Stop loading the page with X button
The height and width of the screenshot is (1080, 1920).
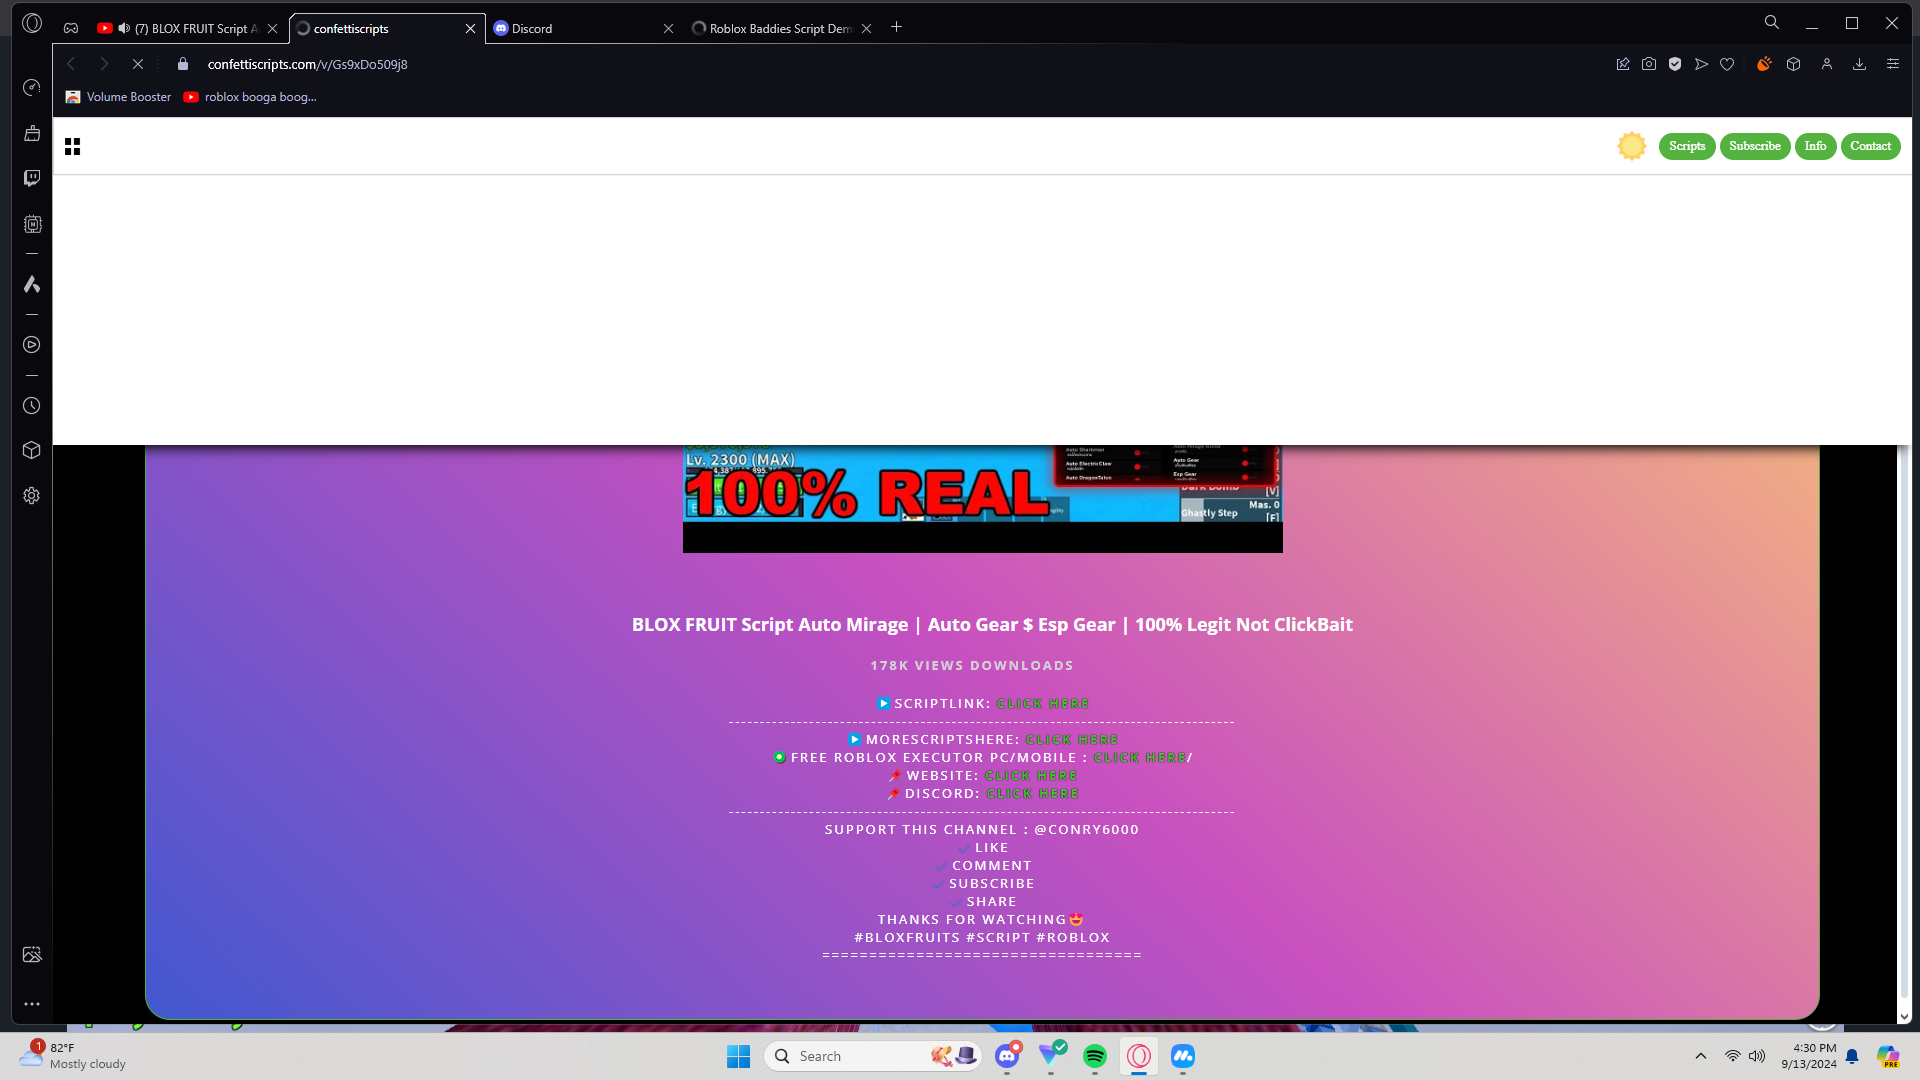pos(138,64)
